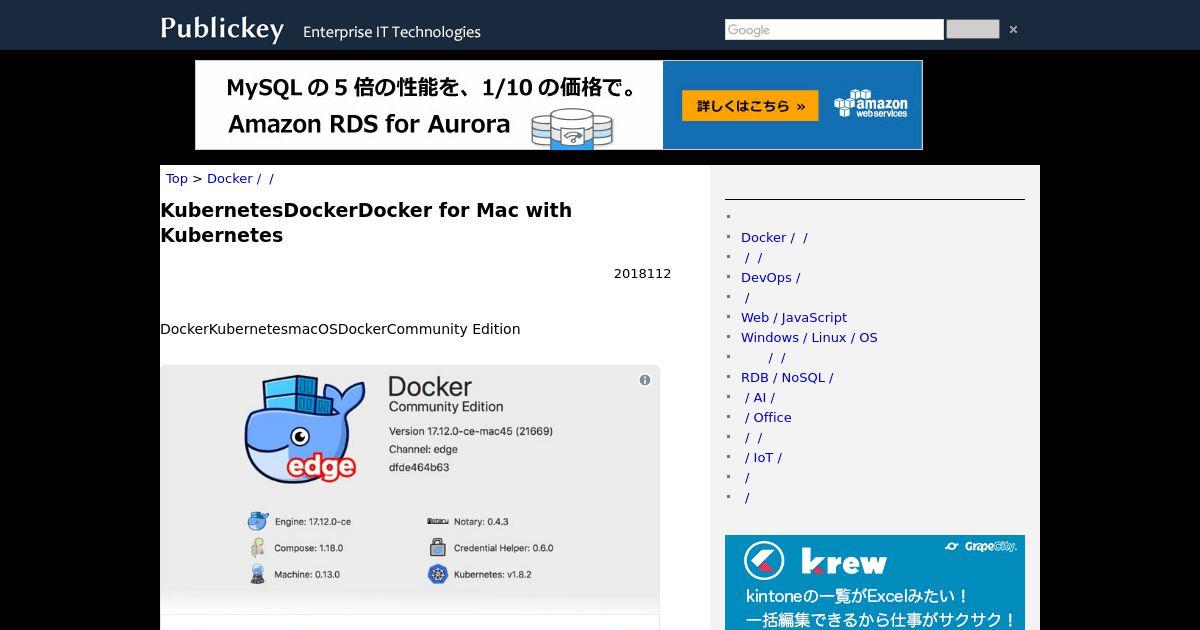1200x630 pixels.
Task: Open sidebar Windows / Linux / OS link
Action: tap(809, 338)
